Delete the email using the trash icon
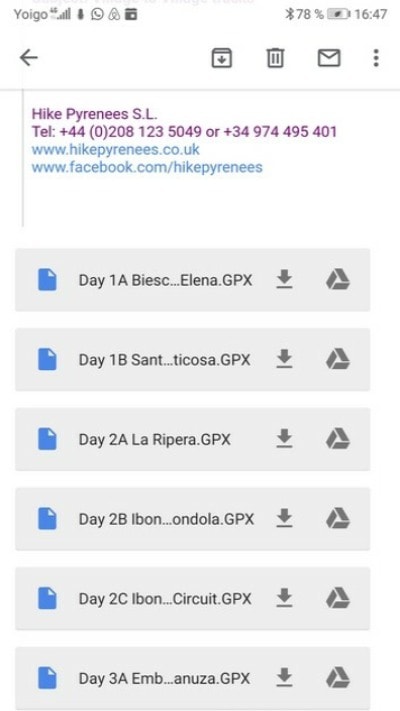 click(x=275, y=58)
